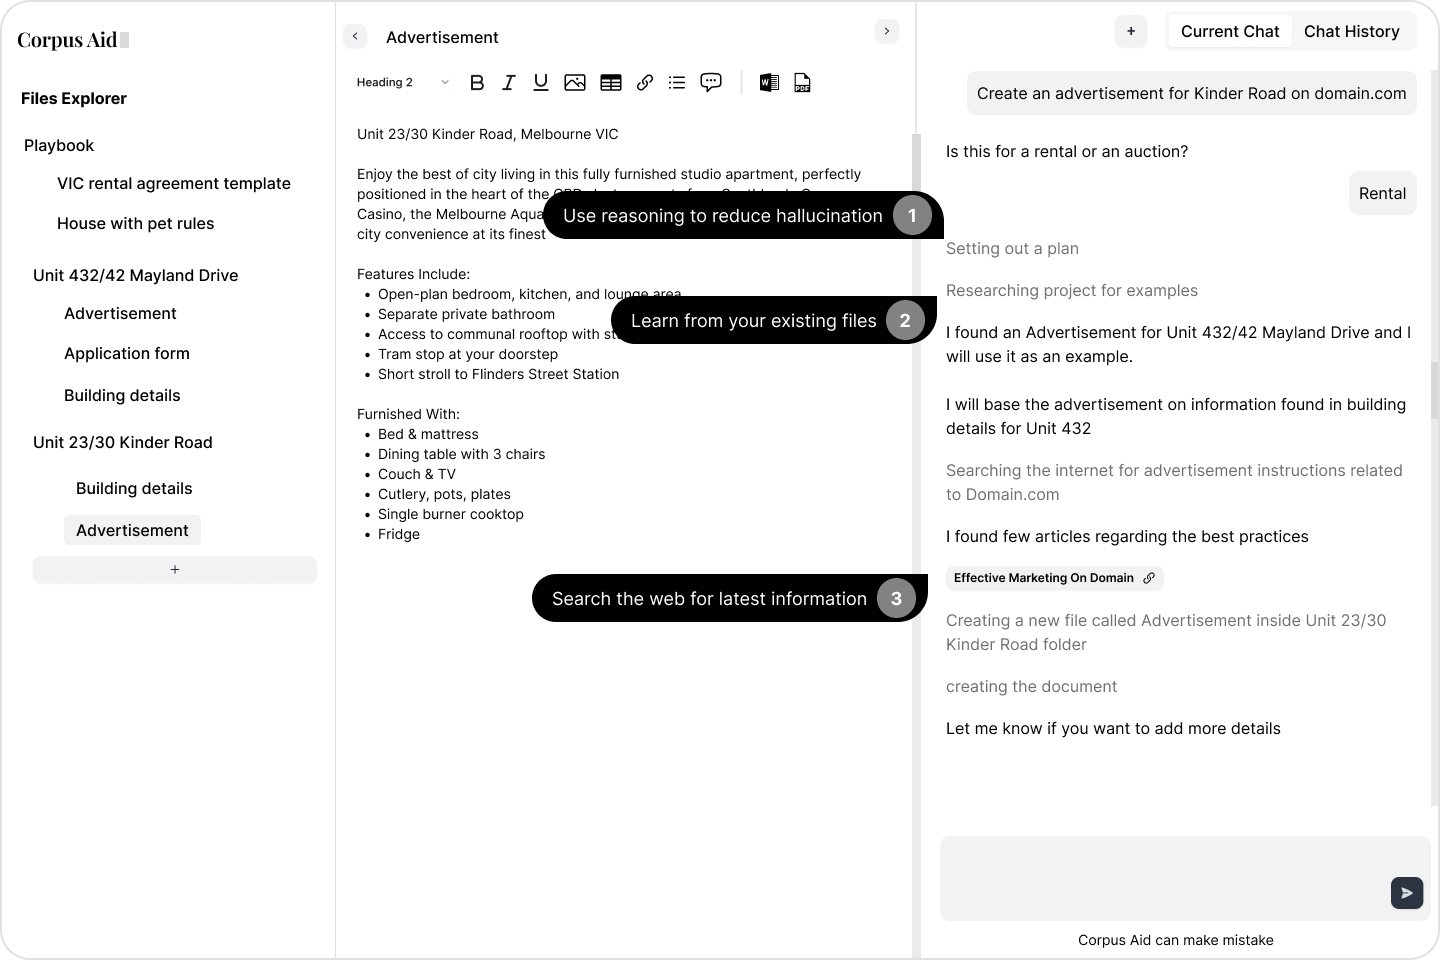
Task: Add a hyperlink with the link icon
Action: pos(645,83)
